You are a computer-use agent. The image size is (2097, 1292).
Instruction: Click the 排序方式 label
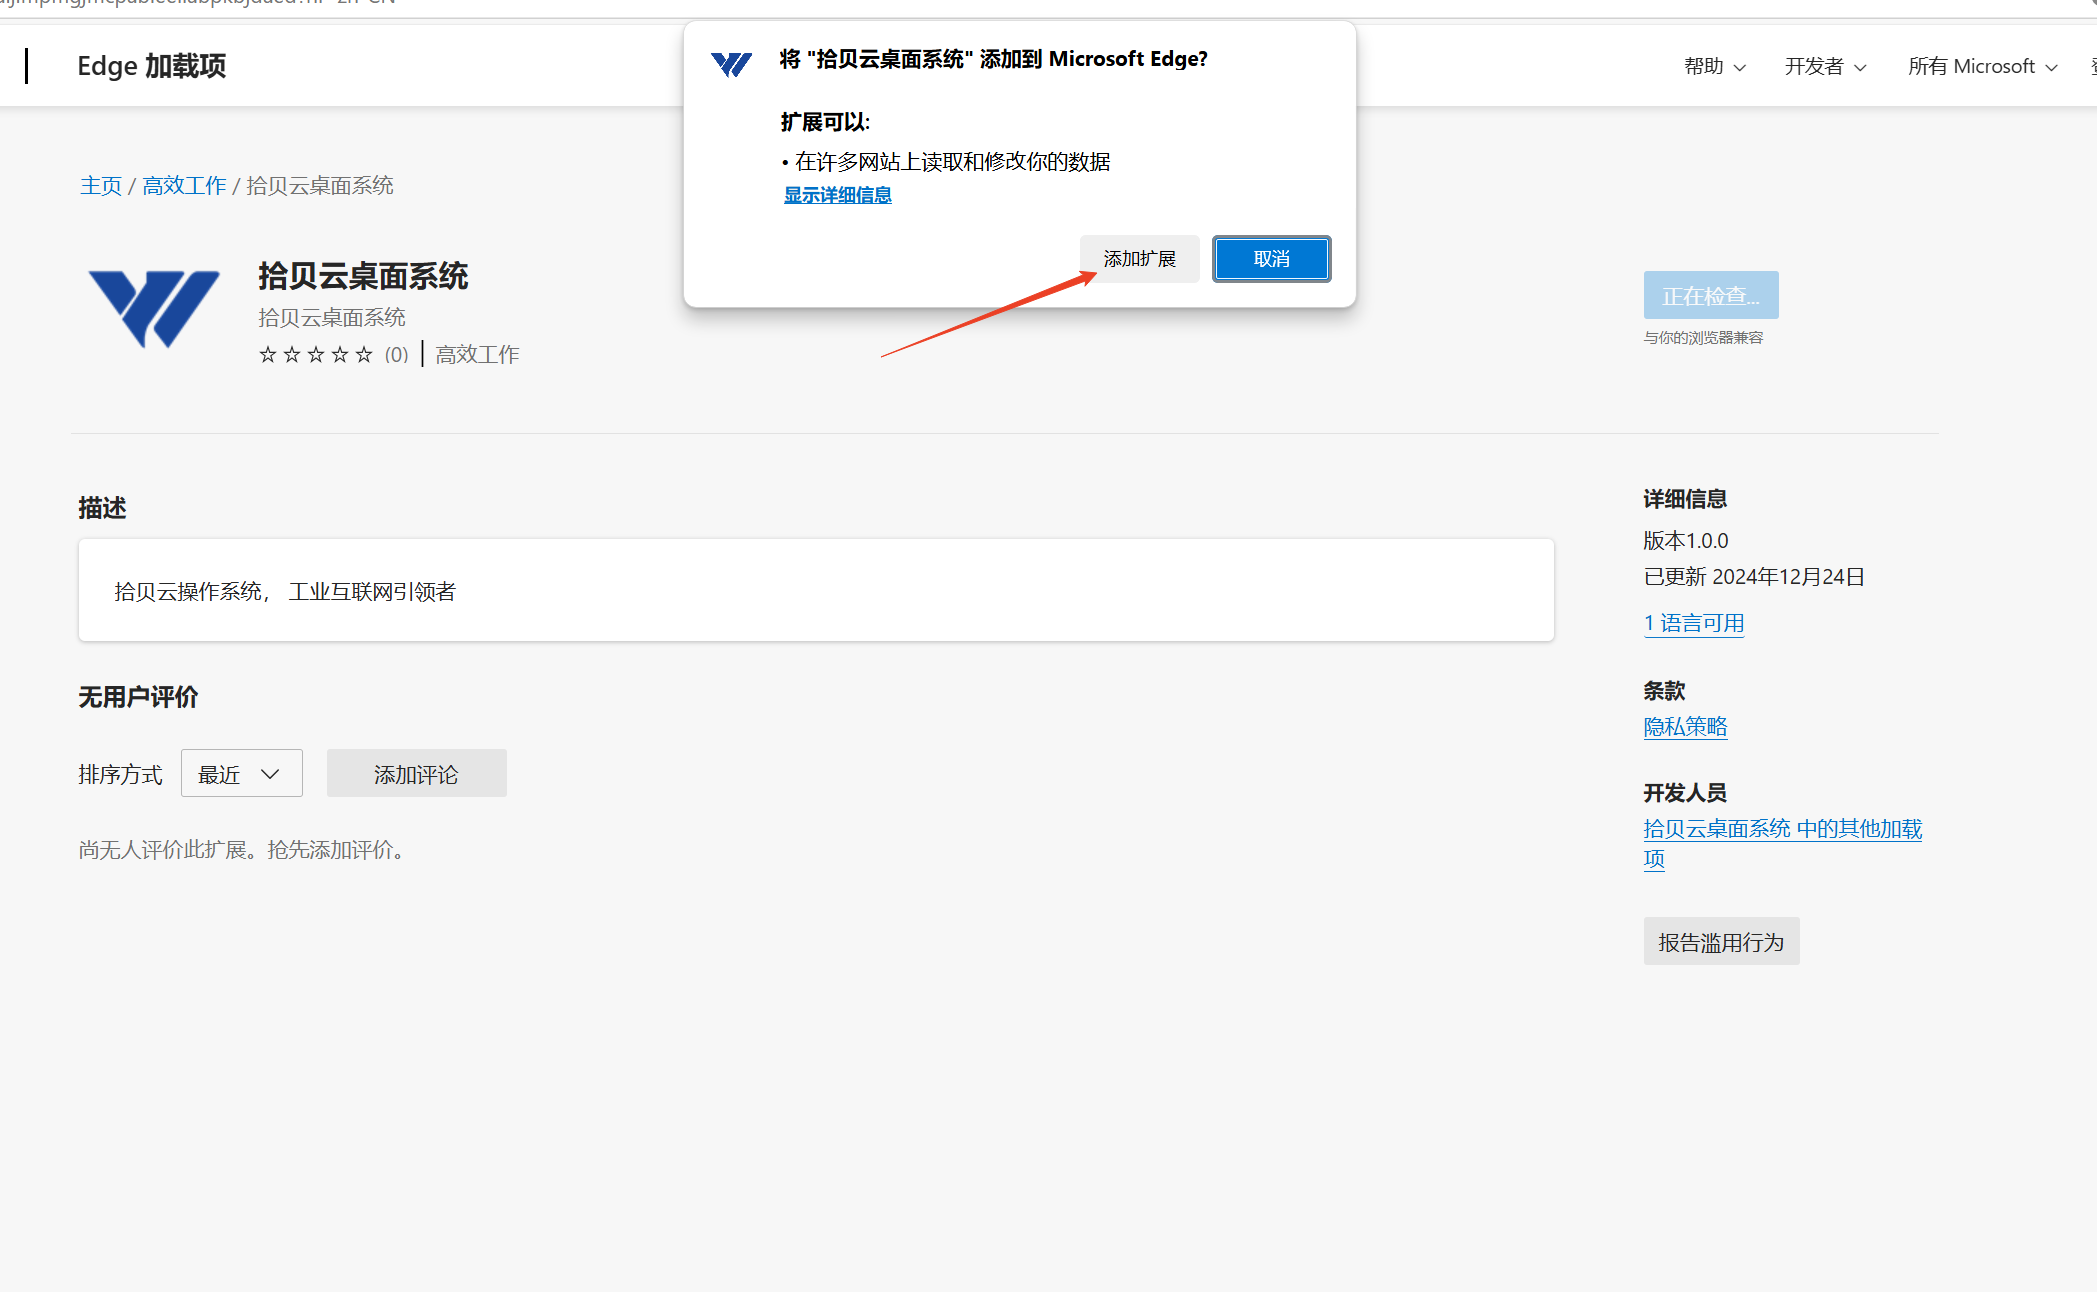pos(120,775)
